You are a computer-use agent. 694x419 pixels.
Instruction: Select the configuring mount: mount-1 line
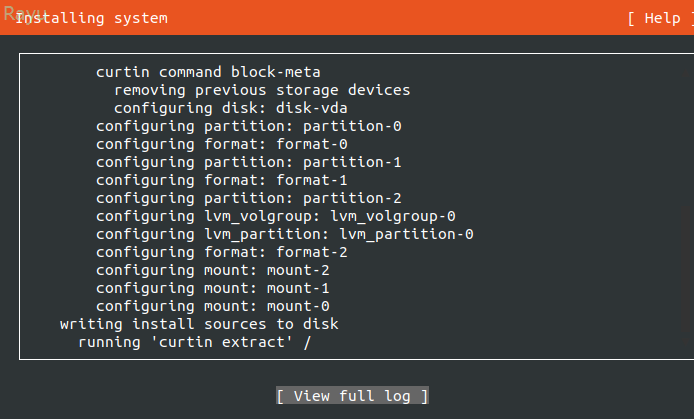[x=213, y=288]
